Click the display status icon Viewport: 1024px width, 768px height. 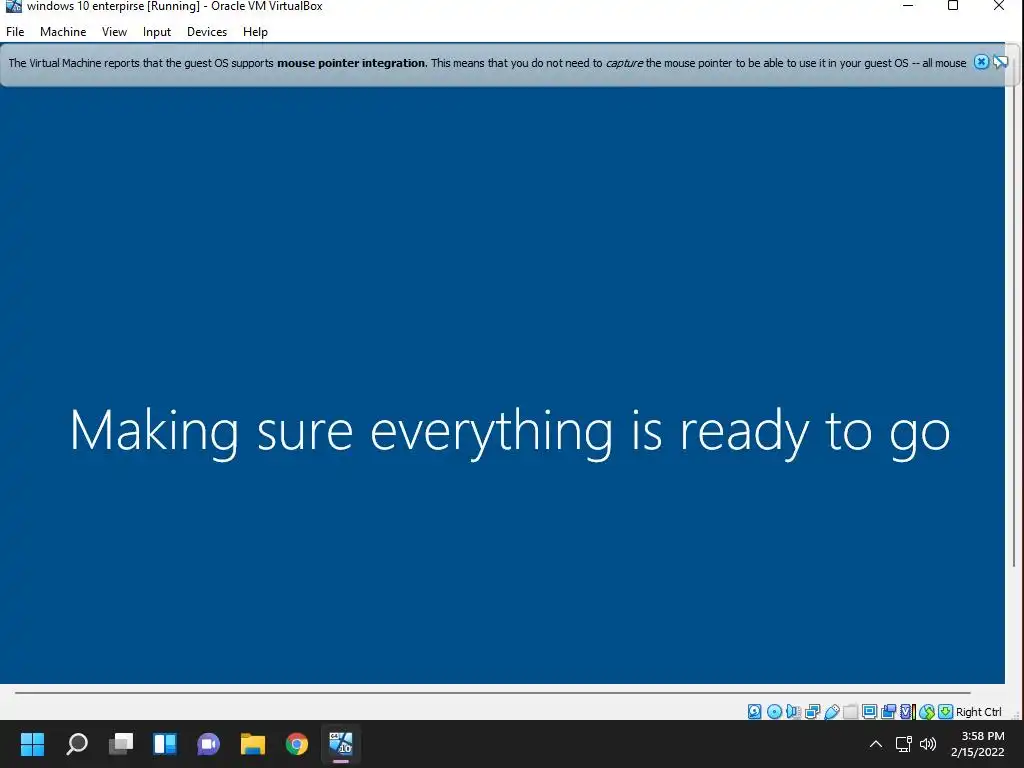869,711
